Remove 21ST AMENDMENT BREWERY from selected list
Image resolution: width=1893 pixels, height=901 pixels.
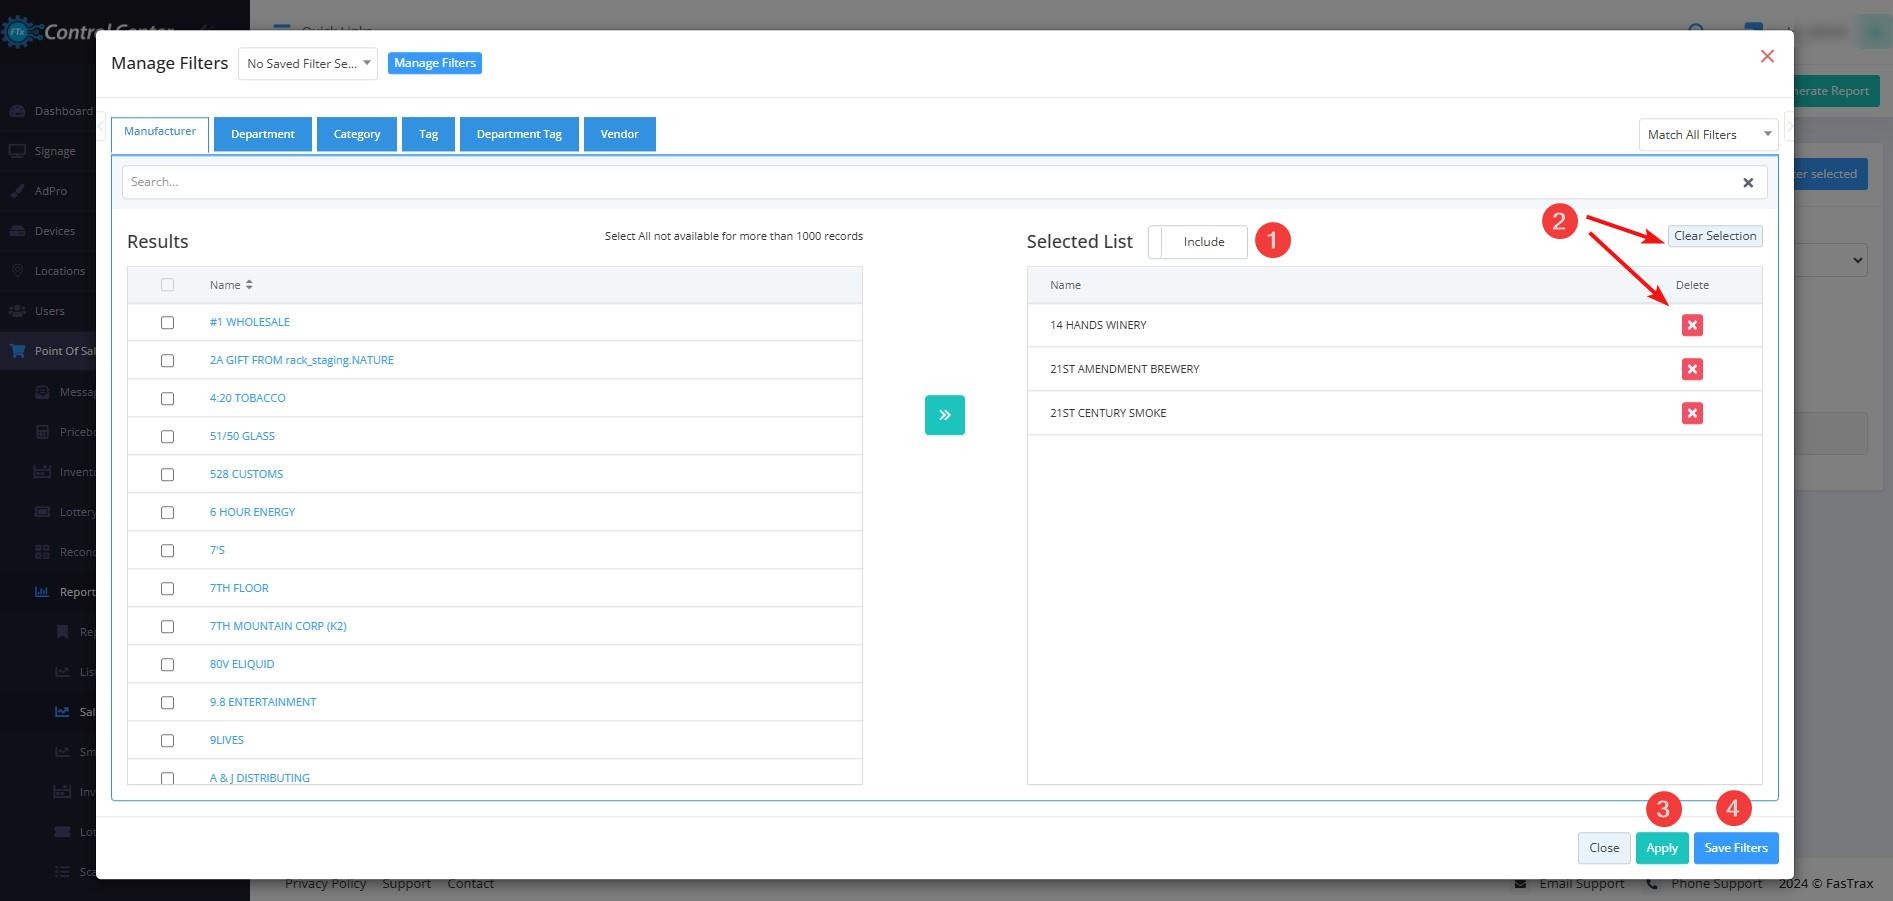1692,369
